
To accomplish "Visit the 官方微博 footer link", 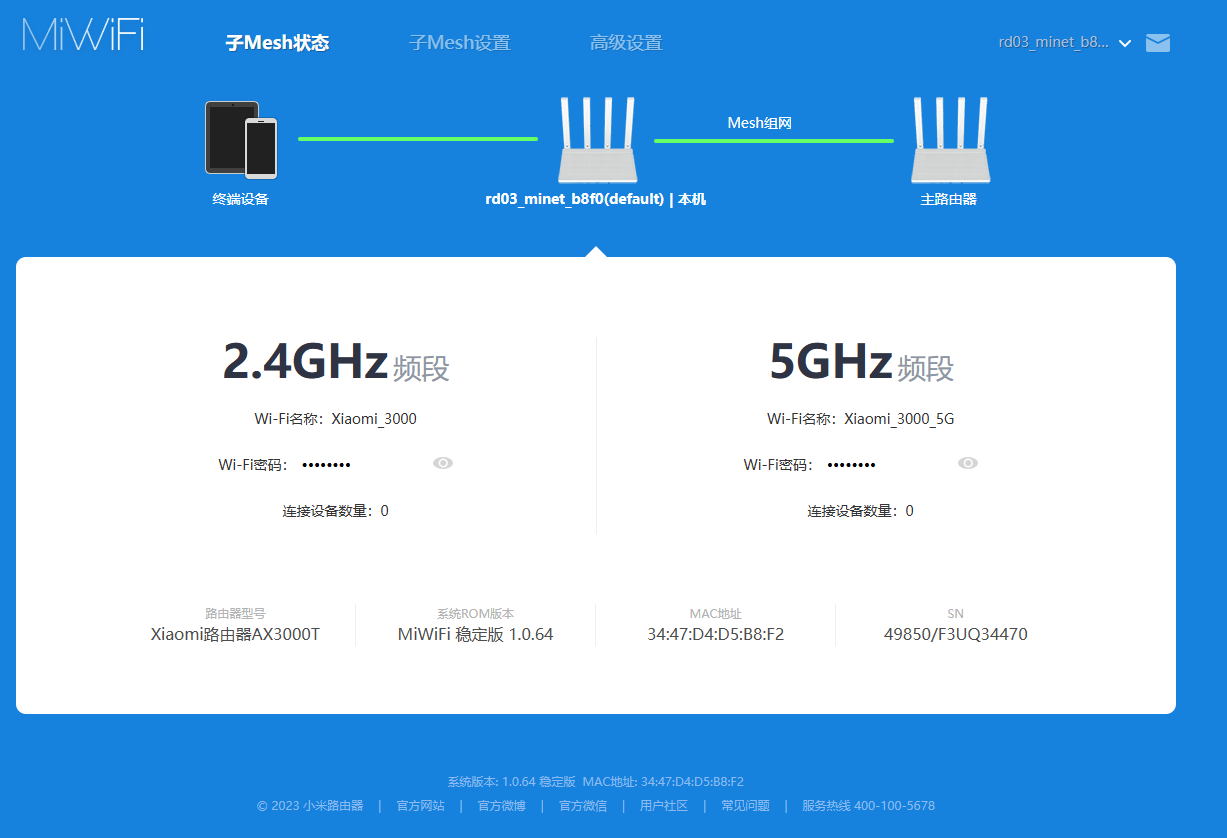I will tap(502, 805).
